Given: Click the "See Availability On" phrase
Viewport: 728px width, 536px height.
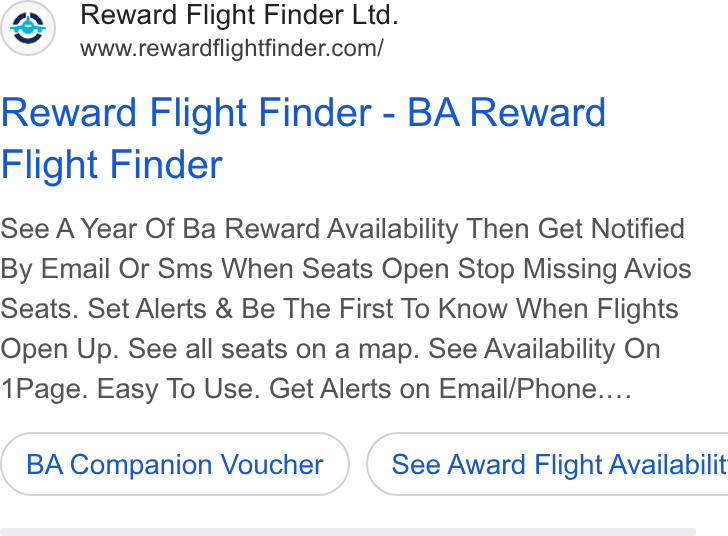Looking at the screenshot, I should (544, 349).
